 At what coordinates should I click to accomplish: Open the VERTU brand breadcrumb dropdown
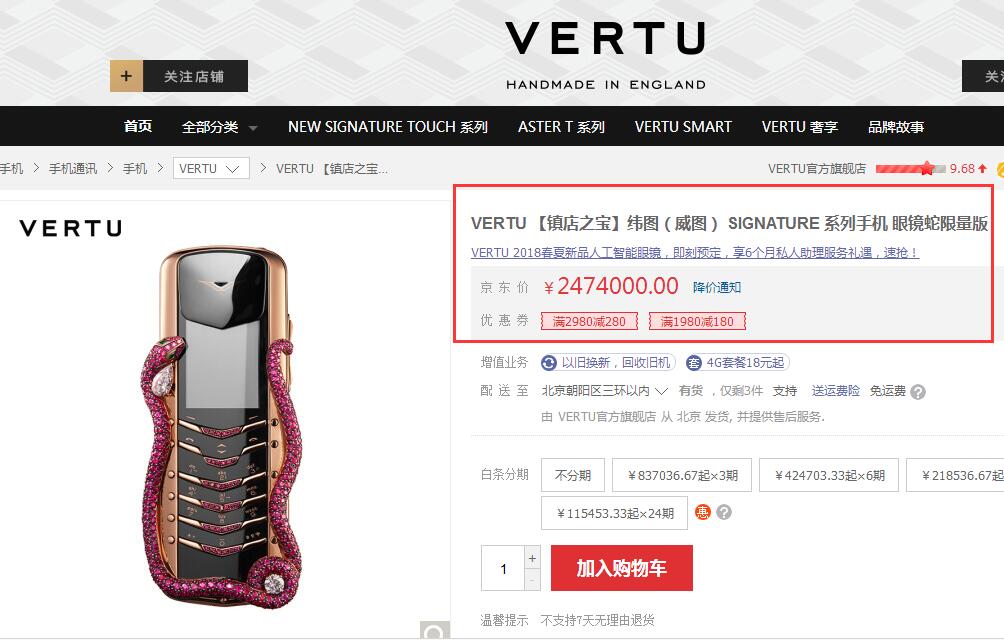tap(211, 168)
